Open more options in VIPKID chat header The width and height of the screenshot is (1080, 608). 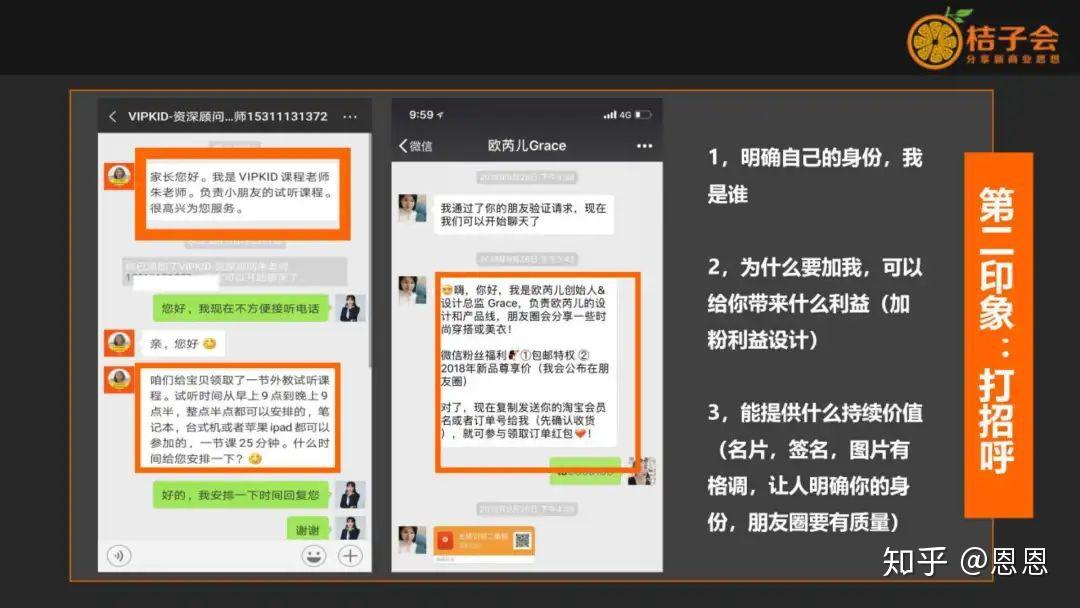coord(350,117)
